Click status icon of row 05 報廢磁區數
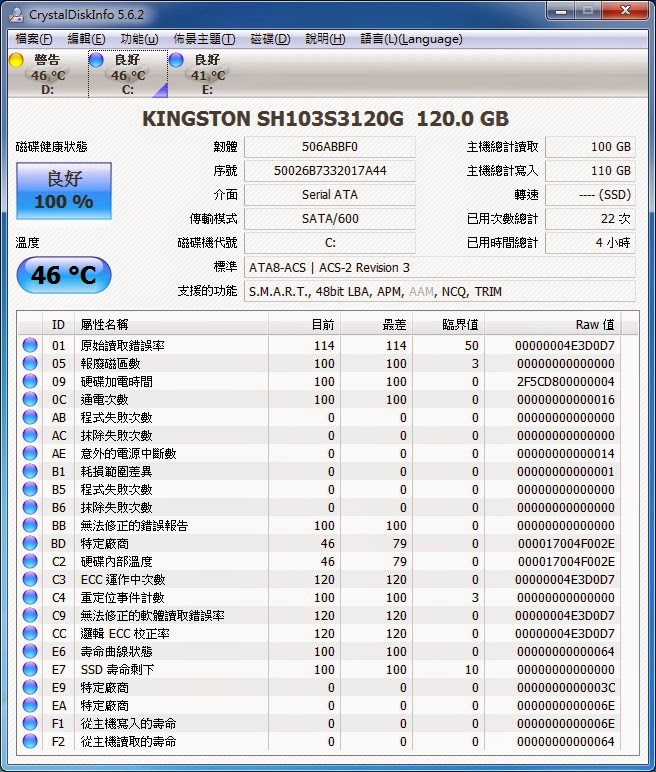This screenshot has height=772, width=656. 30,363
